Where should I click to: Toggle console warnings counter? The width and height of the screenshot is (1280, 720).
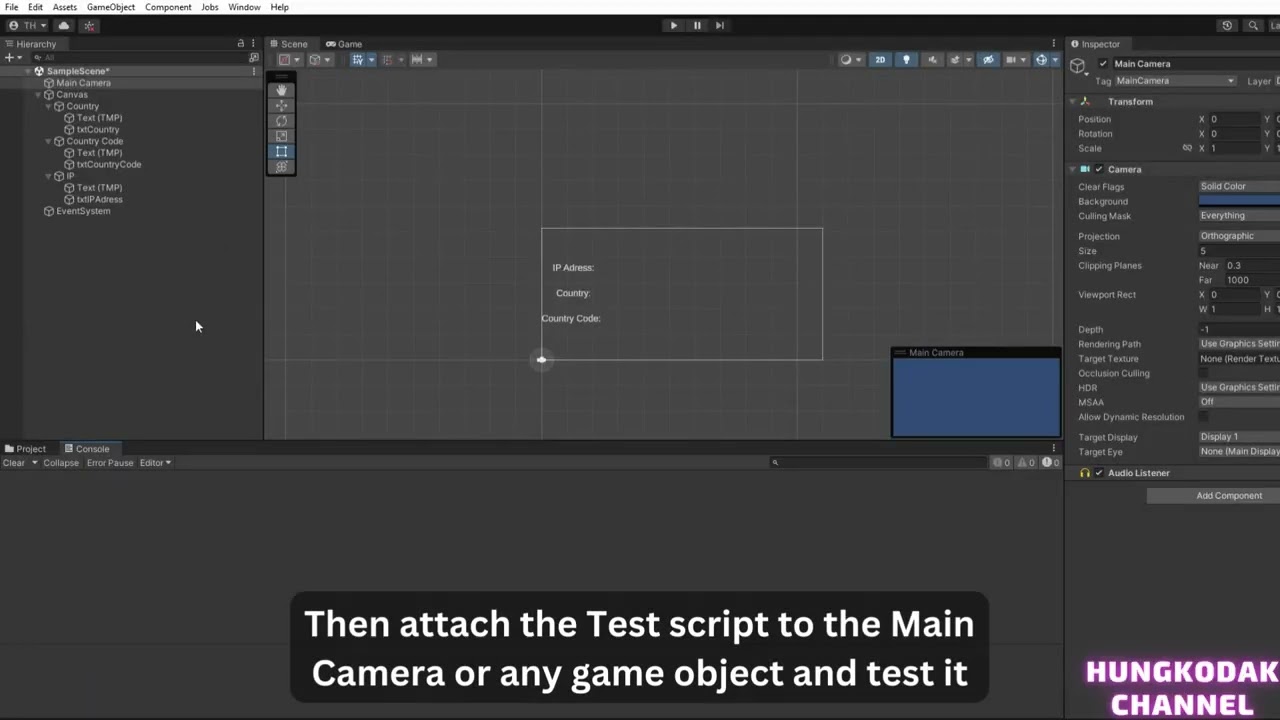pyautogui.click(x=1027, y=462)
